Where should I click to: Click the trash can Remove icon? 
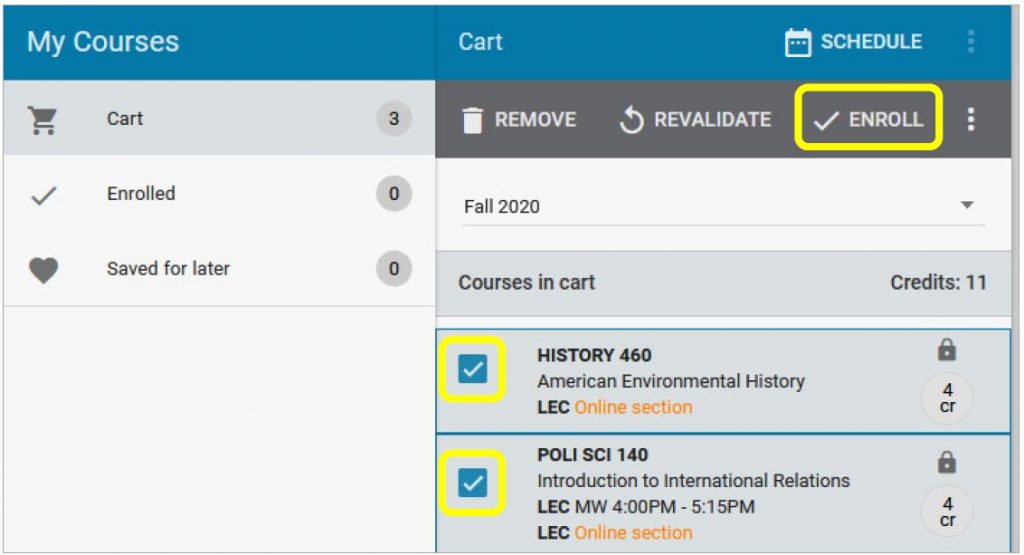pyautogui.click(x=472, y=120)
